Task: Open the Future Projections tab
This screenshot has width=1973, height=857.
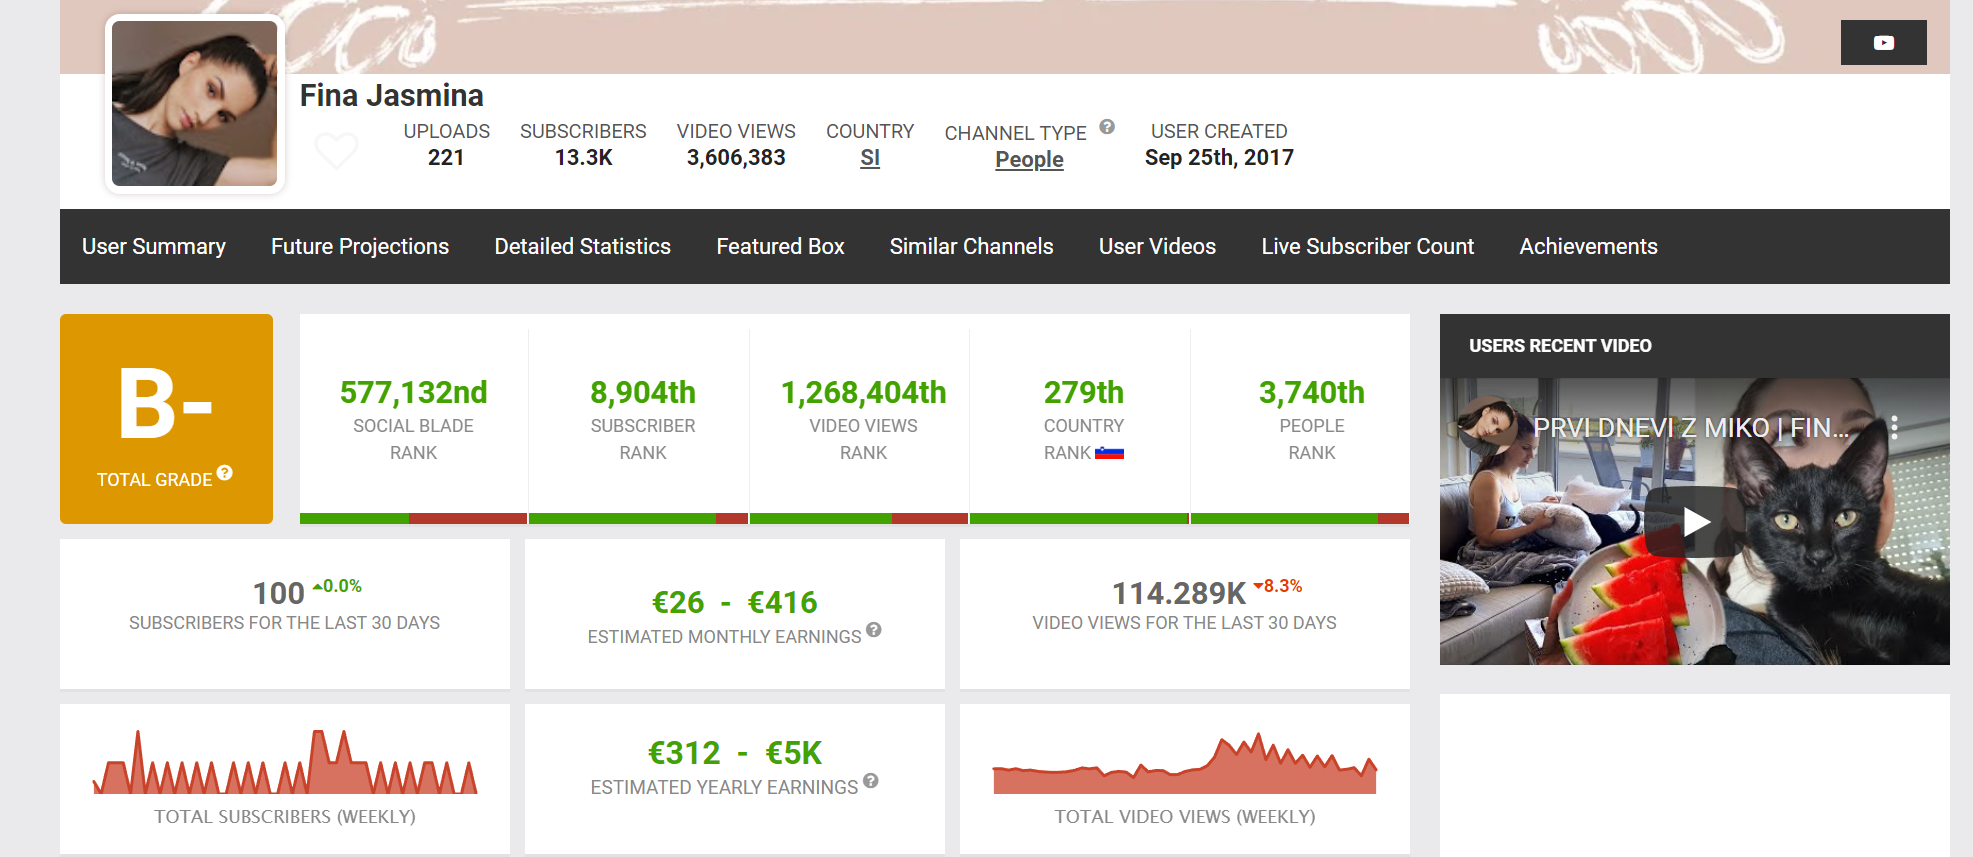Action: pyautogui.click(x=360, y=246)
